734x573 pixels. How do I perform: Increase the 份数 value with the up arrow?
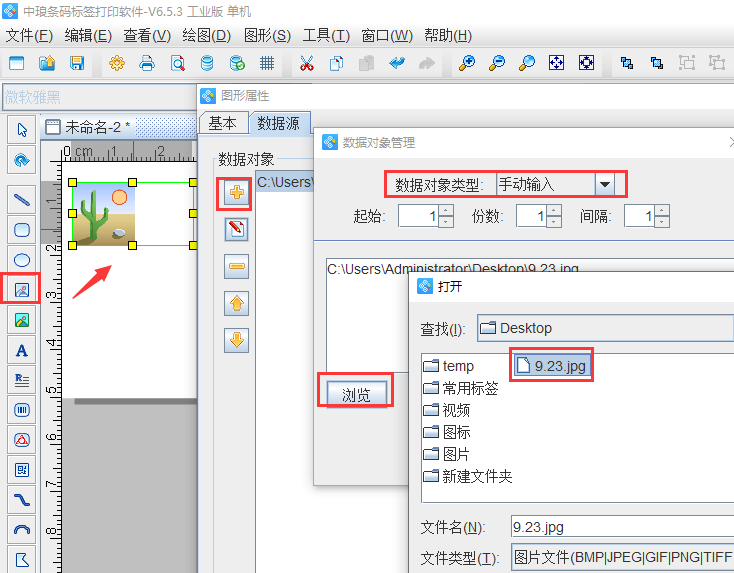pyautogui.click(x=554, y=210)
